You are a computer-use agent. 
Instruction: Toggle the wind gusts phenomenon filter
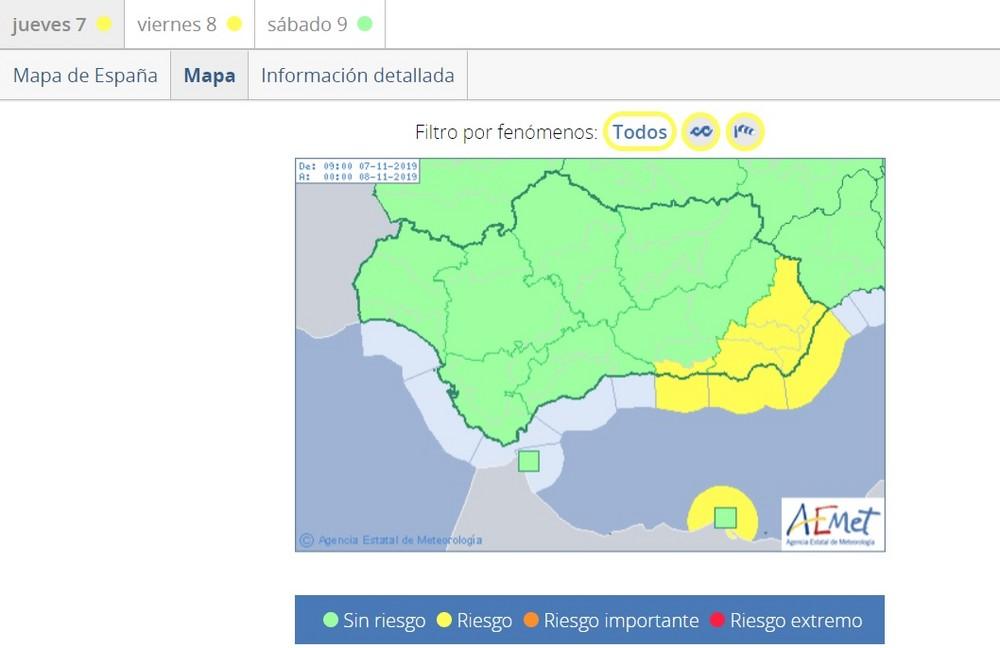click(x=744, y=131)
